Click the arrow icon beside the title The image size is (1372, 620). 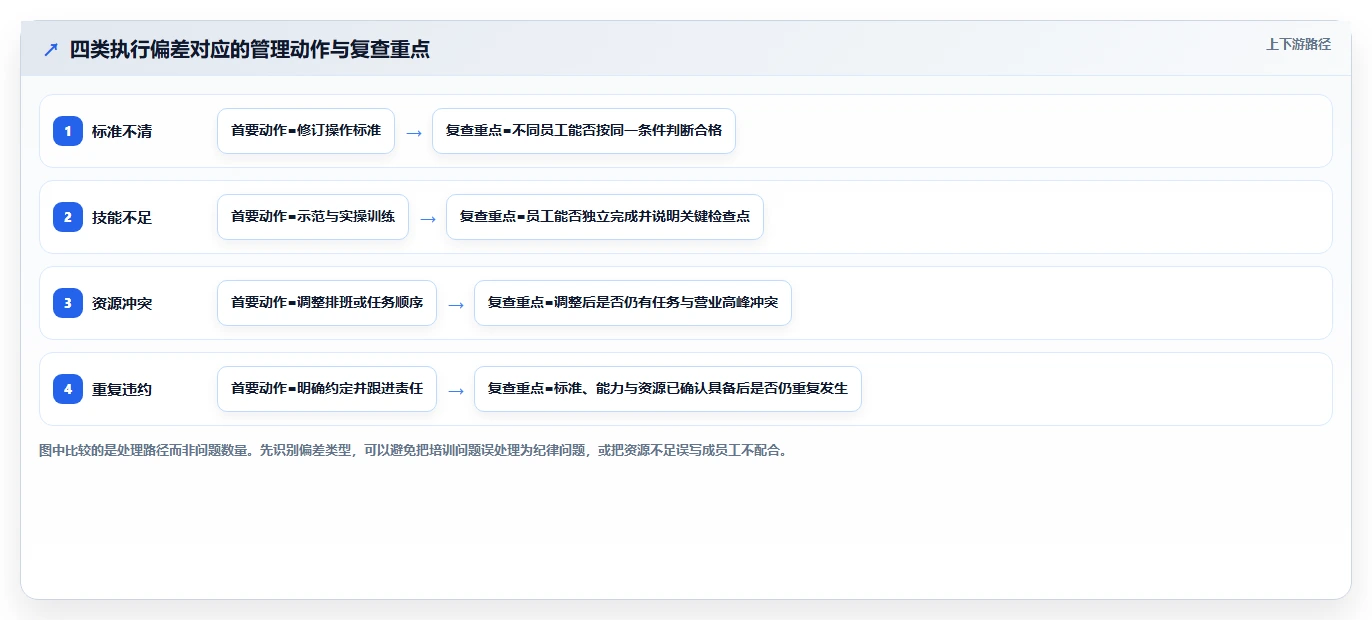coord(50,49)
